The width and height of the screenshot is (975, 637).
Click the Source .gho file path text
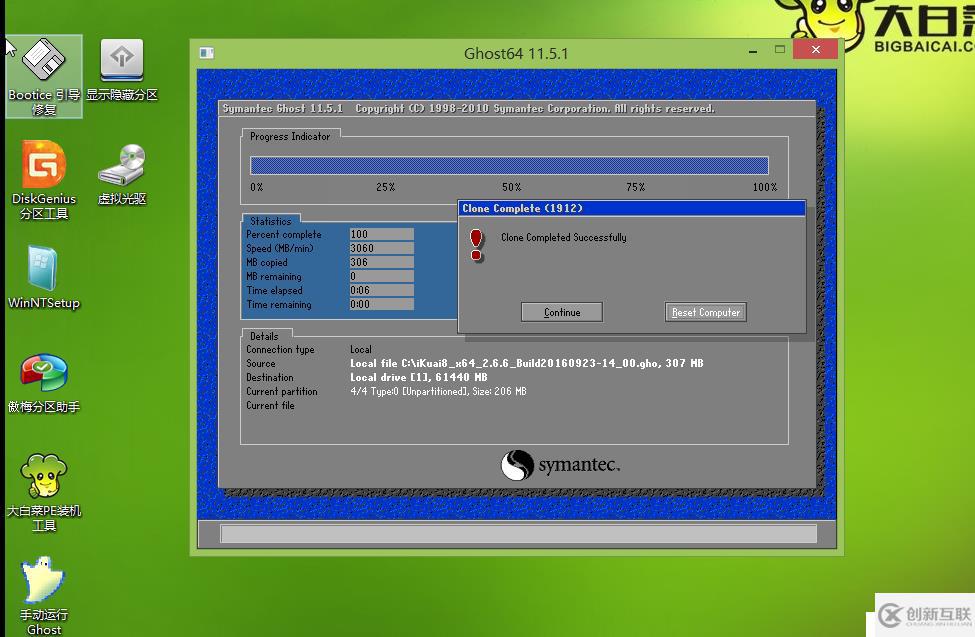pyautogui.click(x=526, y=363)
